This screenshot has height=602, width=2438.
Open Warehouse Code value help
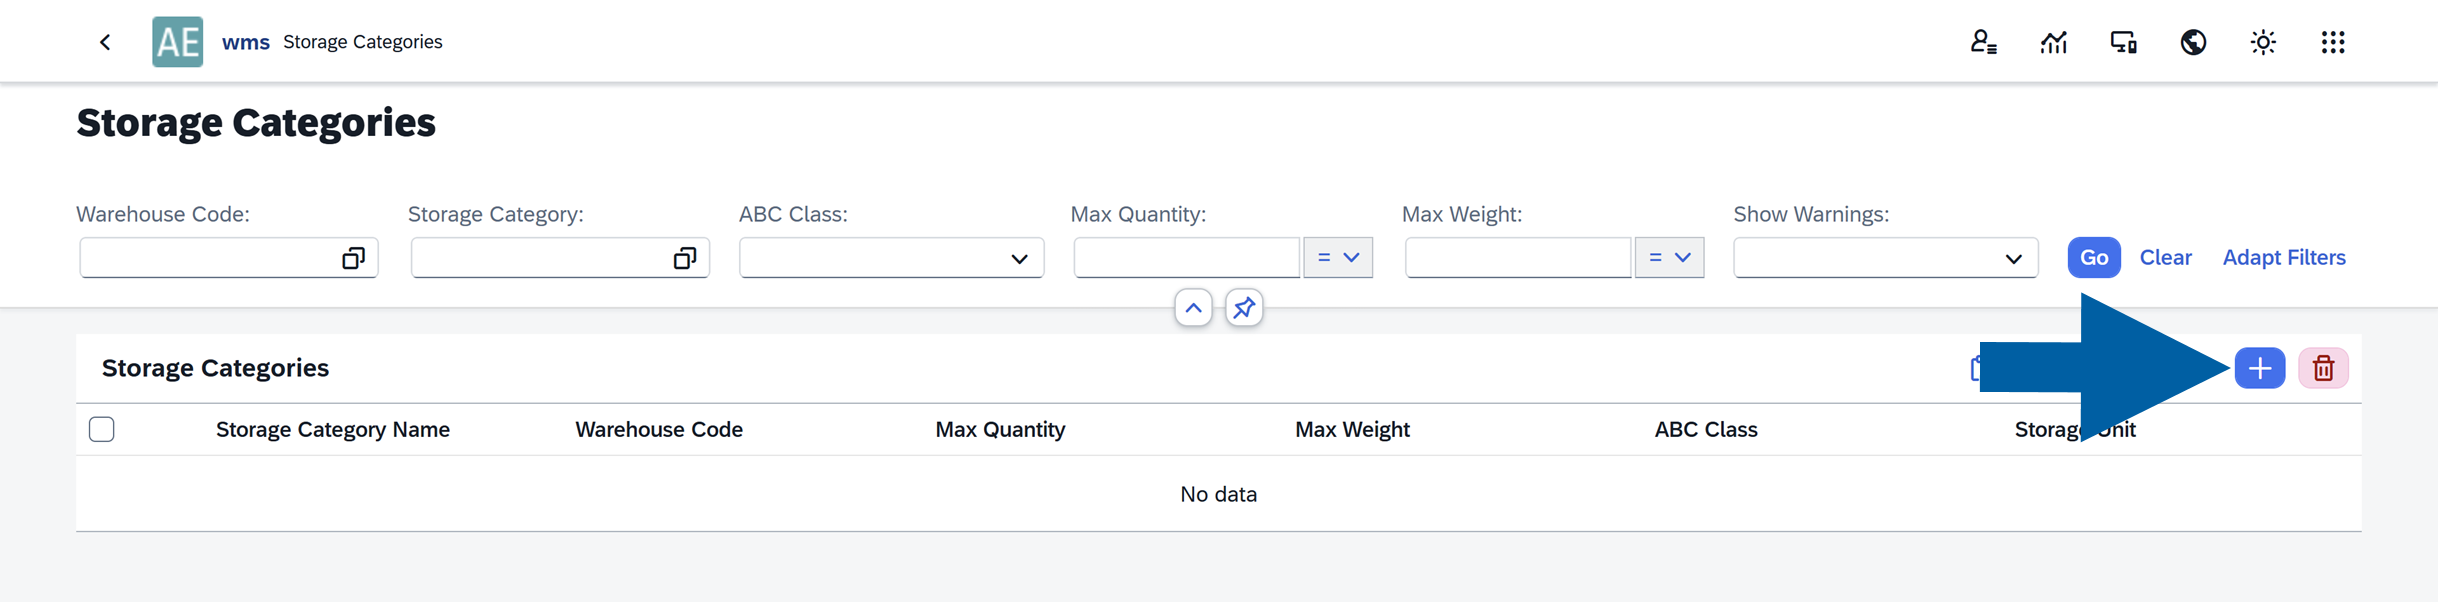point(353,258)
